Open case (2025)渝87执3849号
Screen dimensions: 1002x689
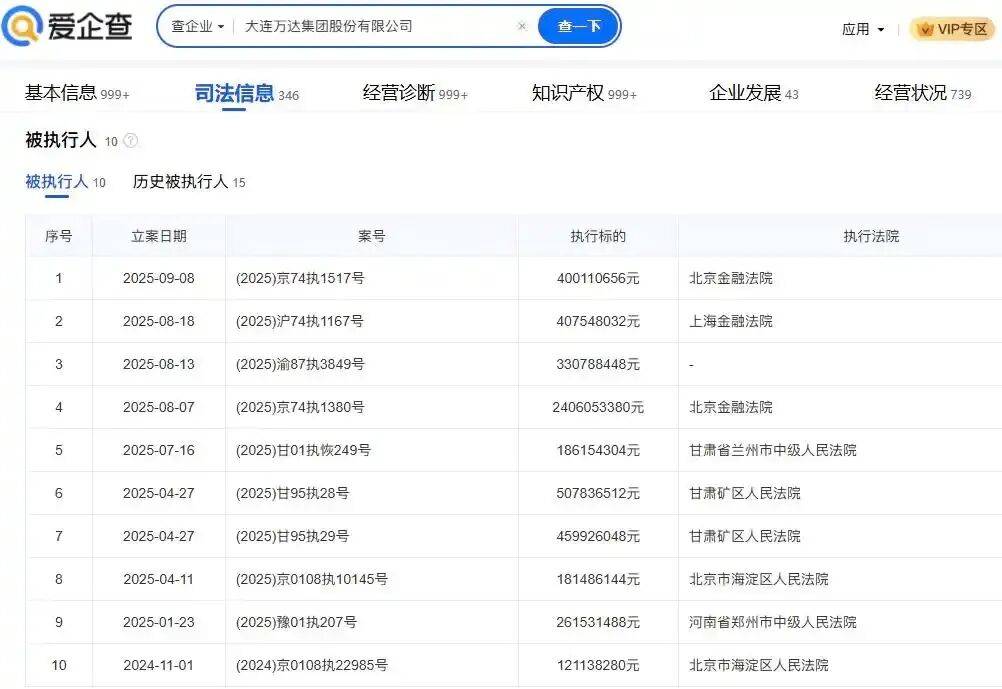pos(300,364)
